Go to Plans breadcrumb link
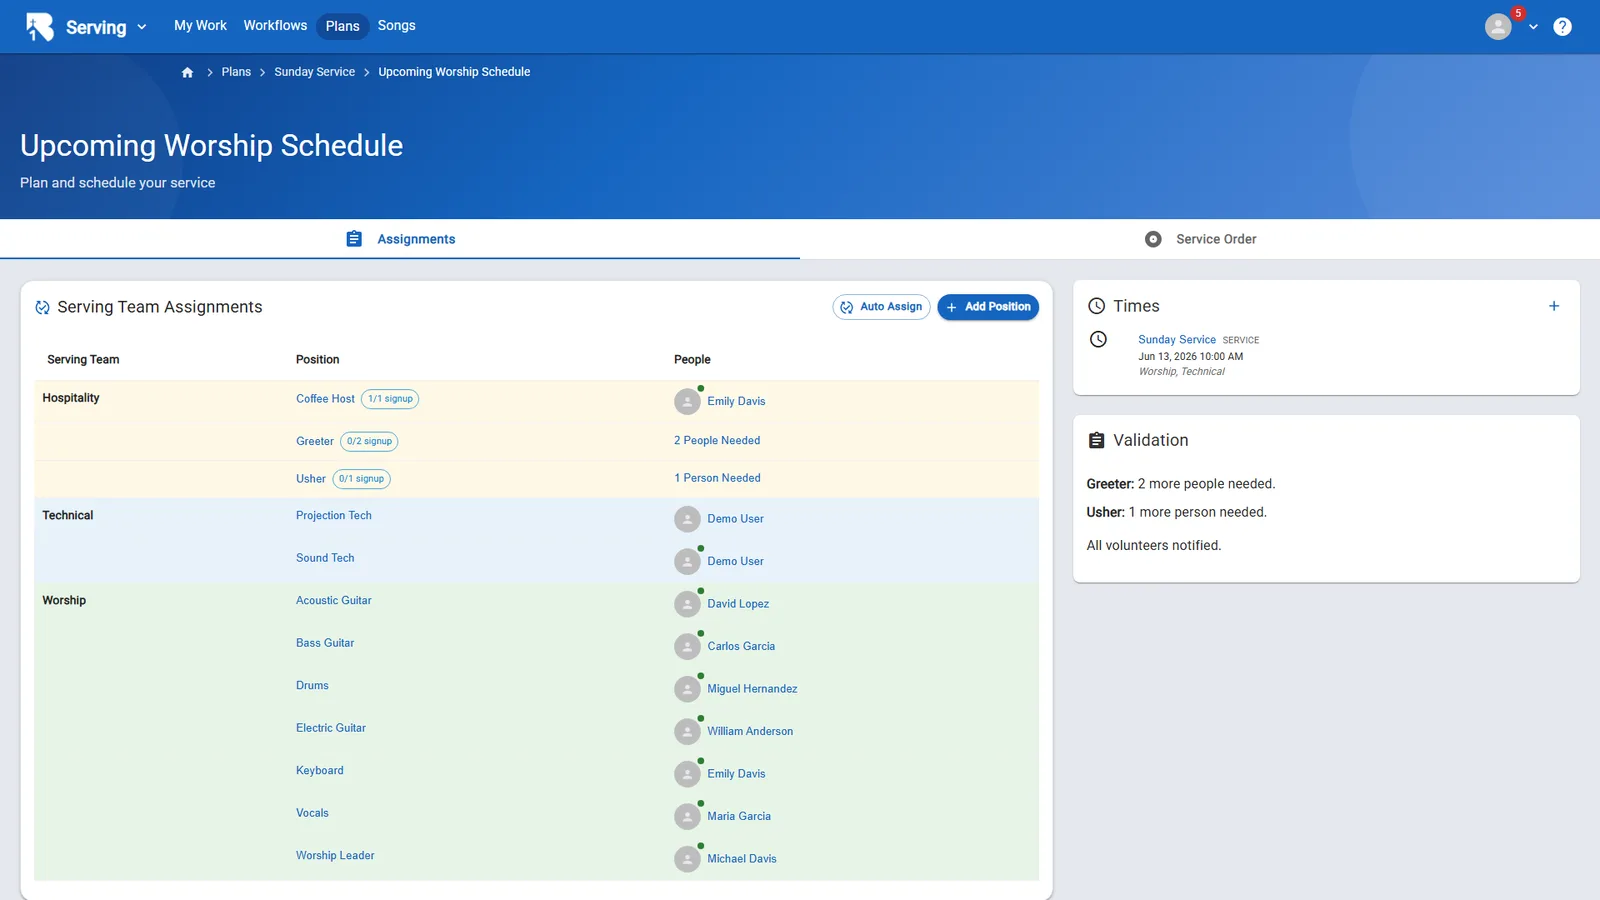The height and width of the screenshot is (900, 1600). 236,72
